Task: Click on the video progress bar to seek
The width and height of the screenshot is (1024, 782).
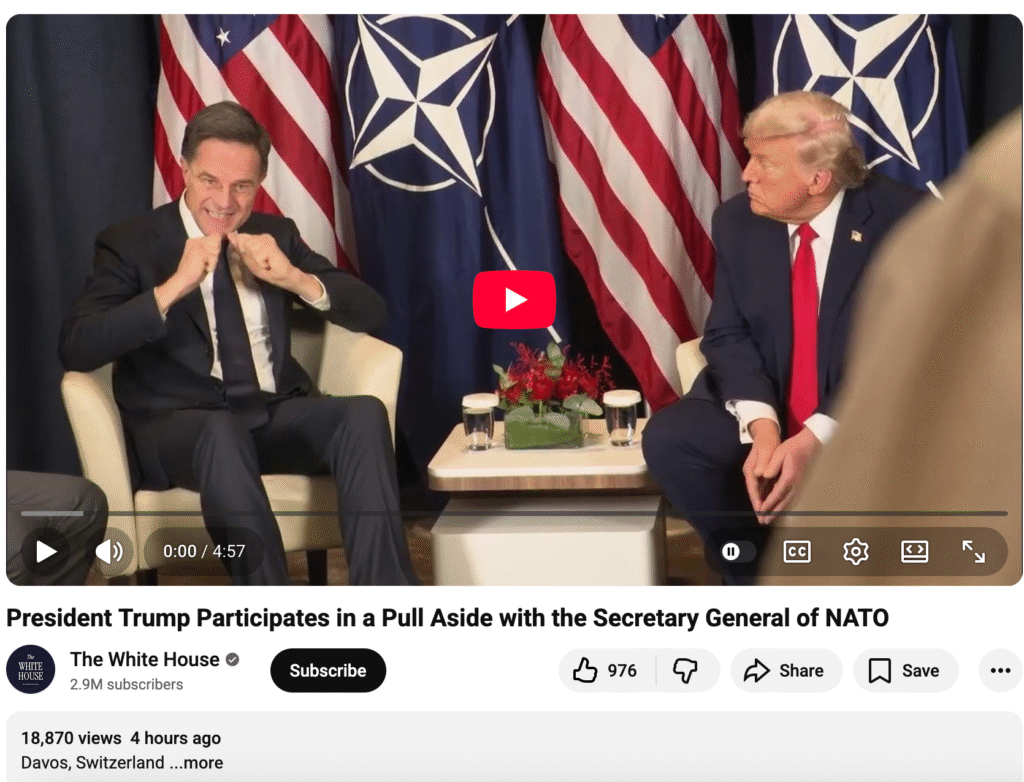Action: [514, 513]
